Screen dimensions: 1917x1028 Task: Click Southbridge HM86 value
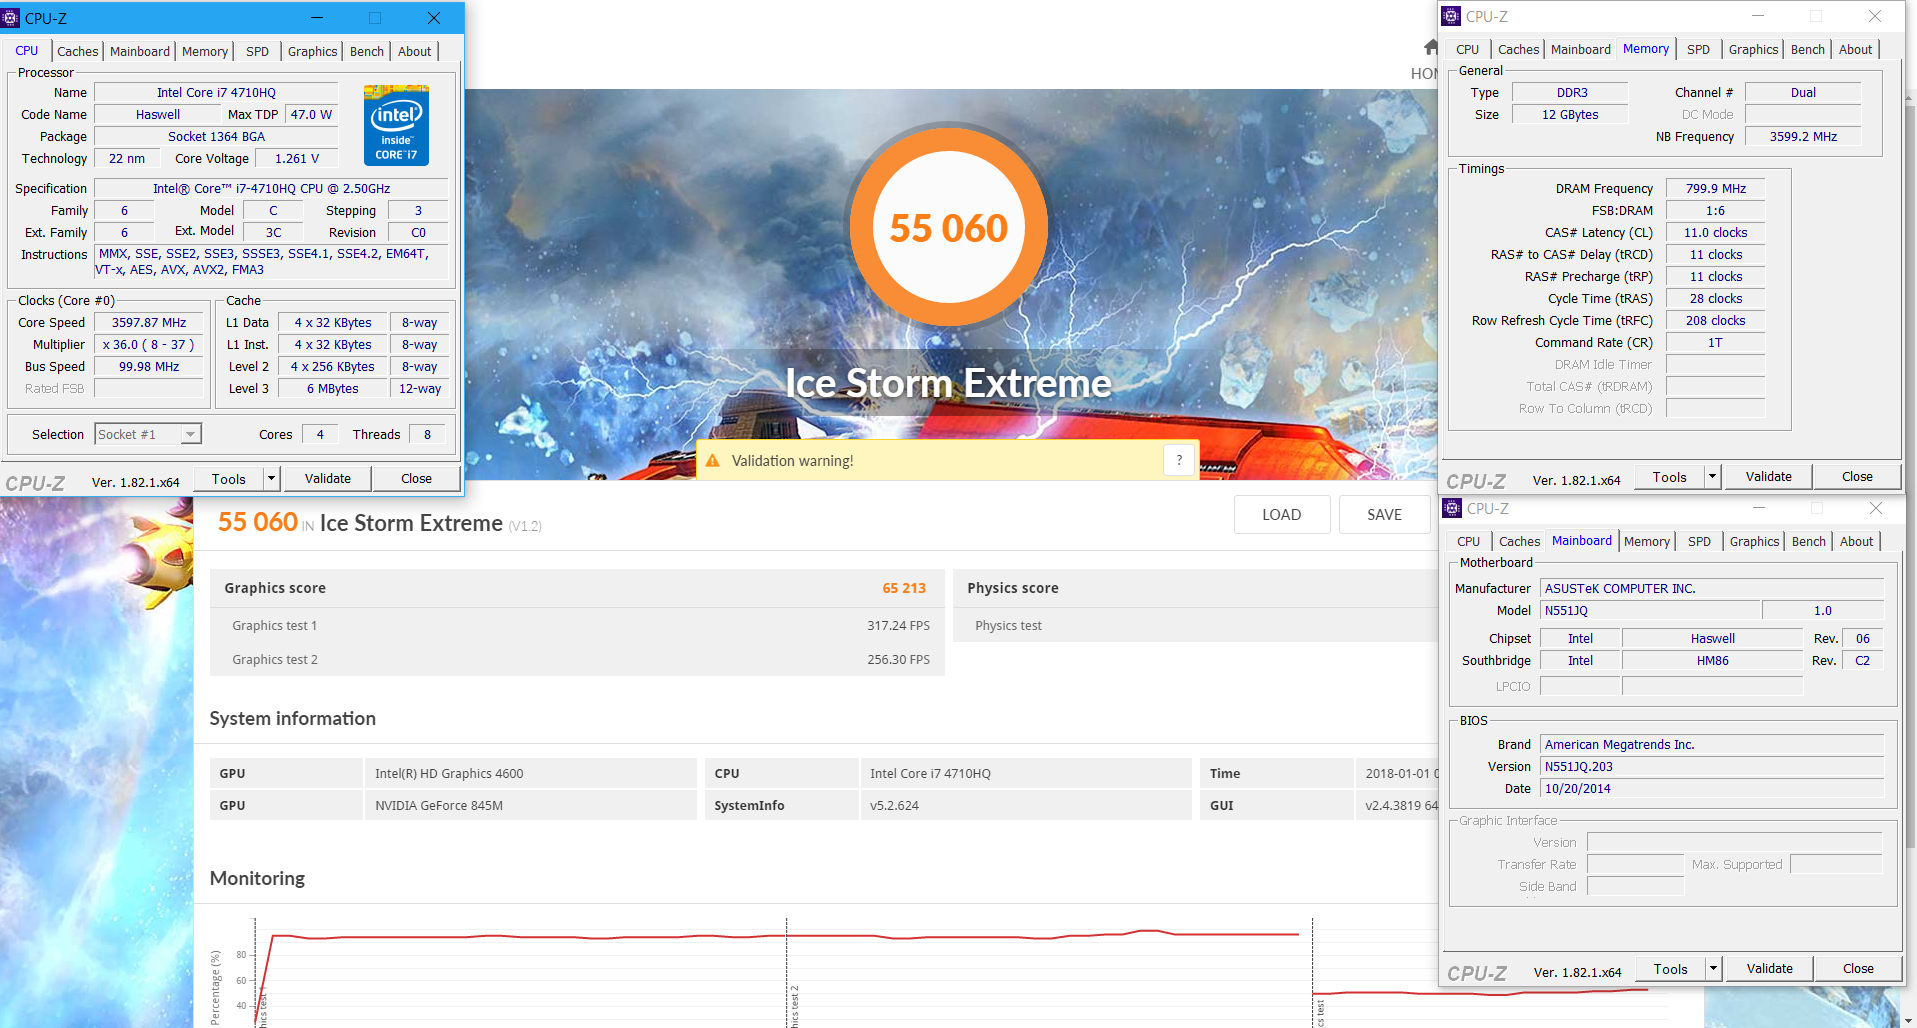(x=1712, y=661)
